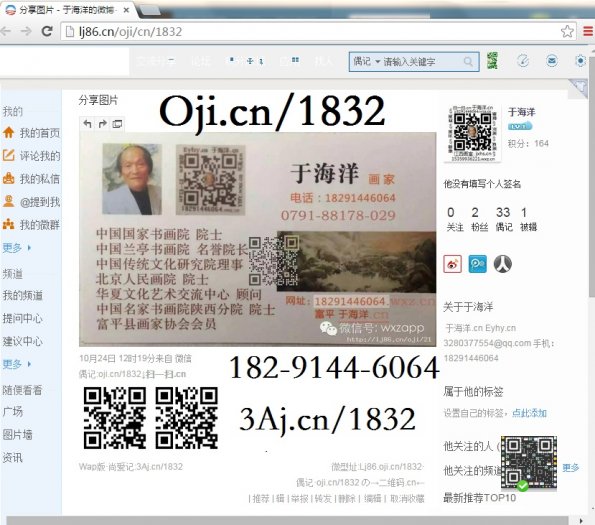Bookmark this page with the star icon
This screenshot has height=525, width=595.
[x=567, y=31]
